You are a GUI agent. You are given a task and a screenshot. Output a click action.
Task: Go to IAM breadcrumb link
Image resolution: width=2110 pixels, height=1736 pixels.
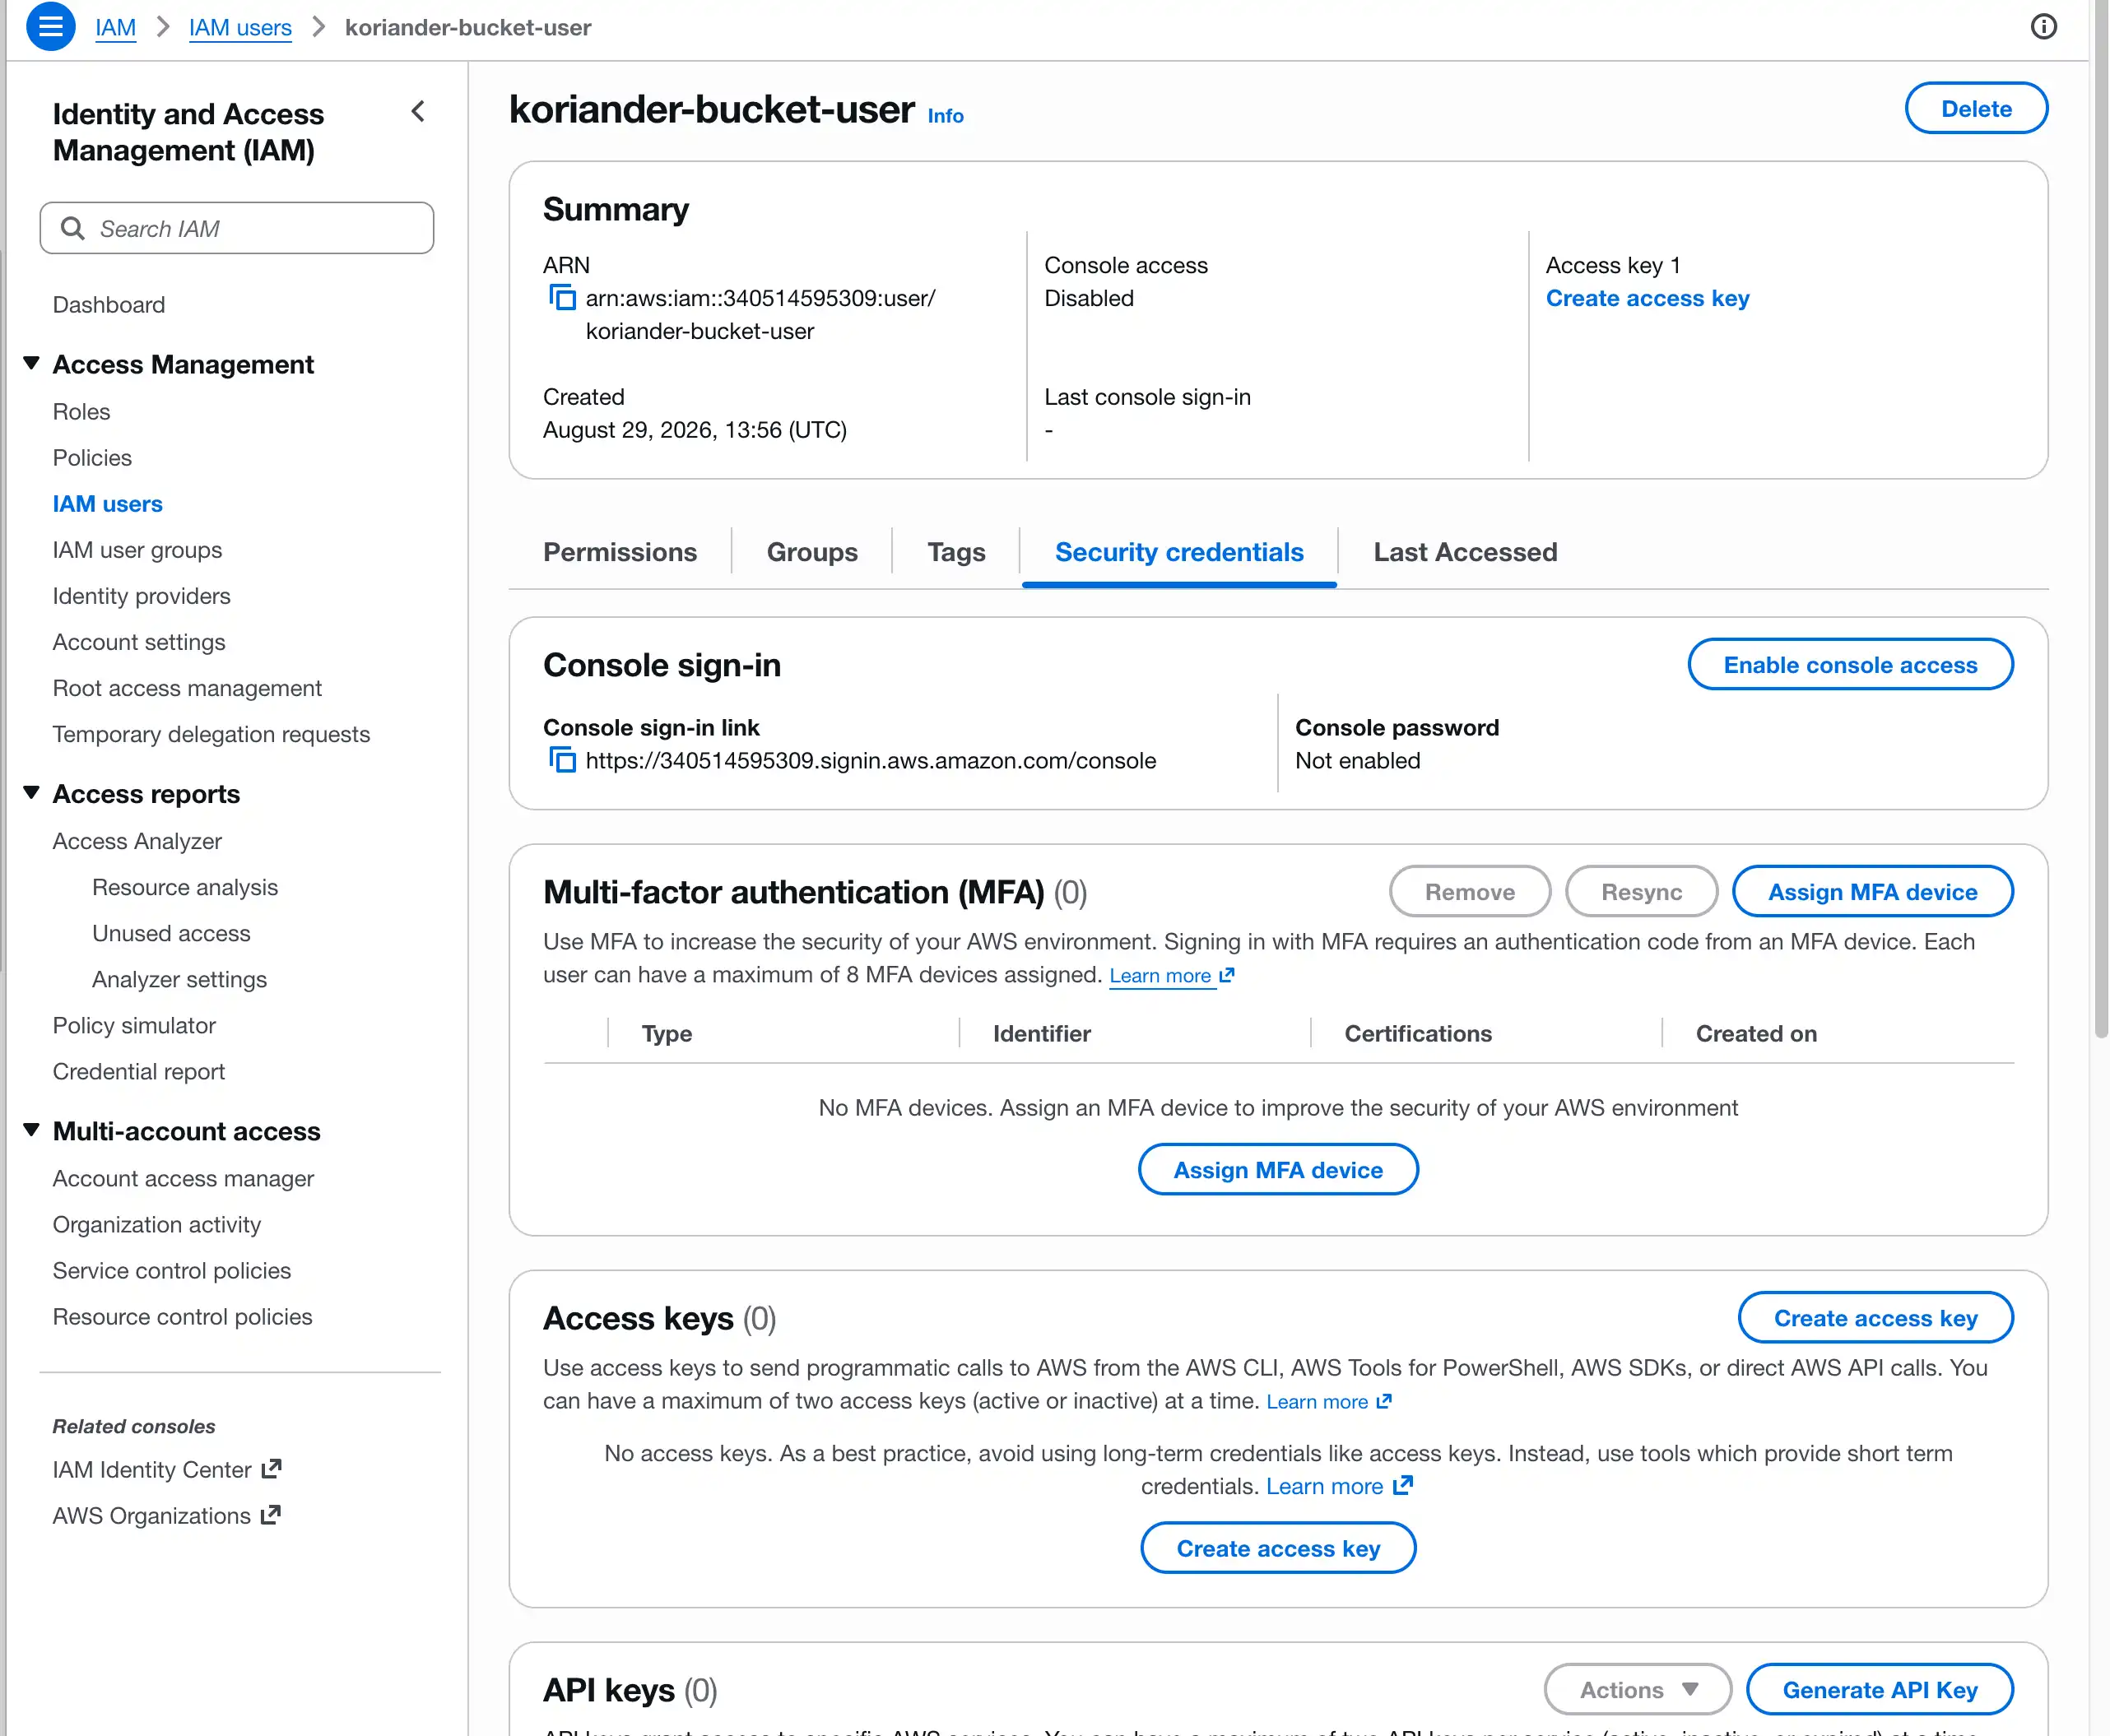pyautogui.click(x=115, y=27)
